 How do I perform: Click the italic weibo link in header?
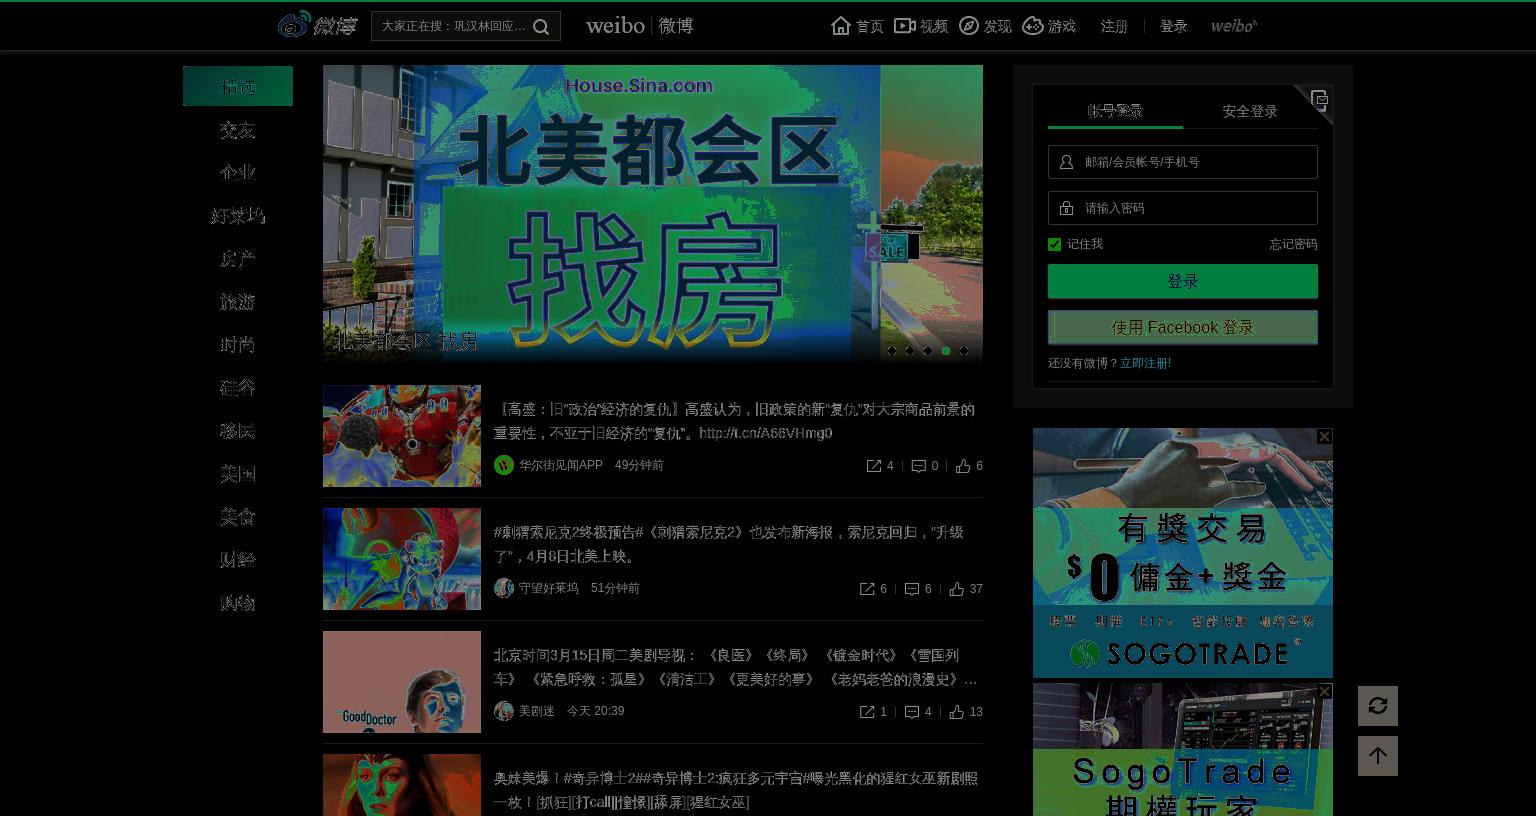1234,26
